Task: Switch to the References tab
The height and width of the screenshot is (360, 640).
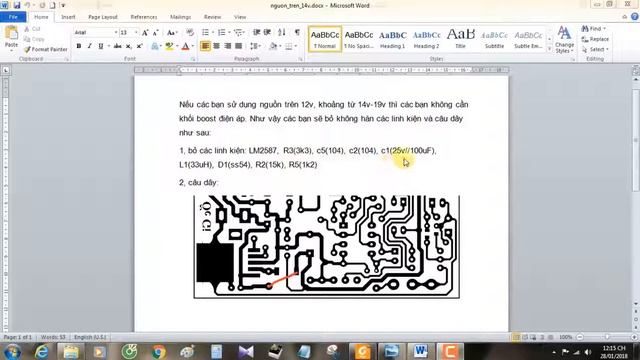Action: (144, 17)
